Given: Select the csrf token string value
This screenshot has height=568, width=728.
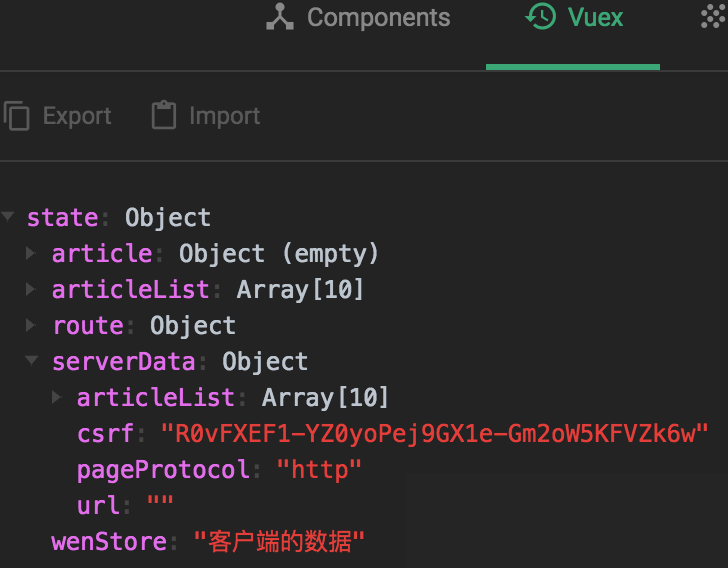Looking at the screenshot, I should point(435,434).
